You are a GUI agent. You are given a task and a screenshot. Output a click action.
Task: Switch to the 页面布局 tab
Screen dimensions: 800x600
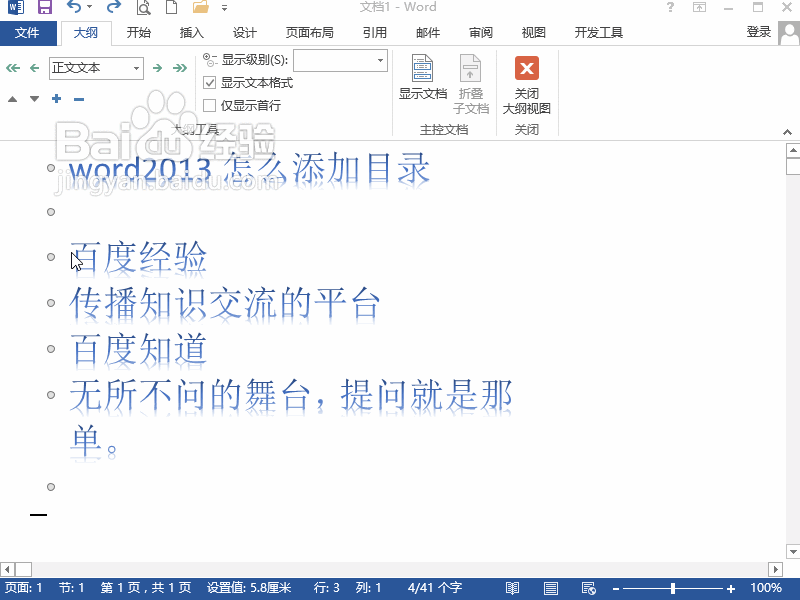click(310, 33)
